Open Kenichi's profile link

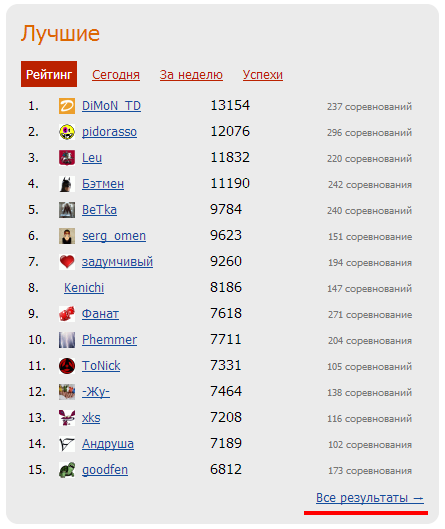click(x=84, y=288)
